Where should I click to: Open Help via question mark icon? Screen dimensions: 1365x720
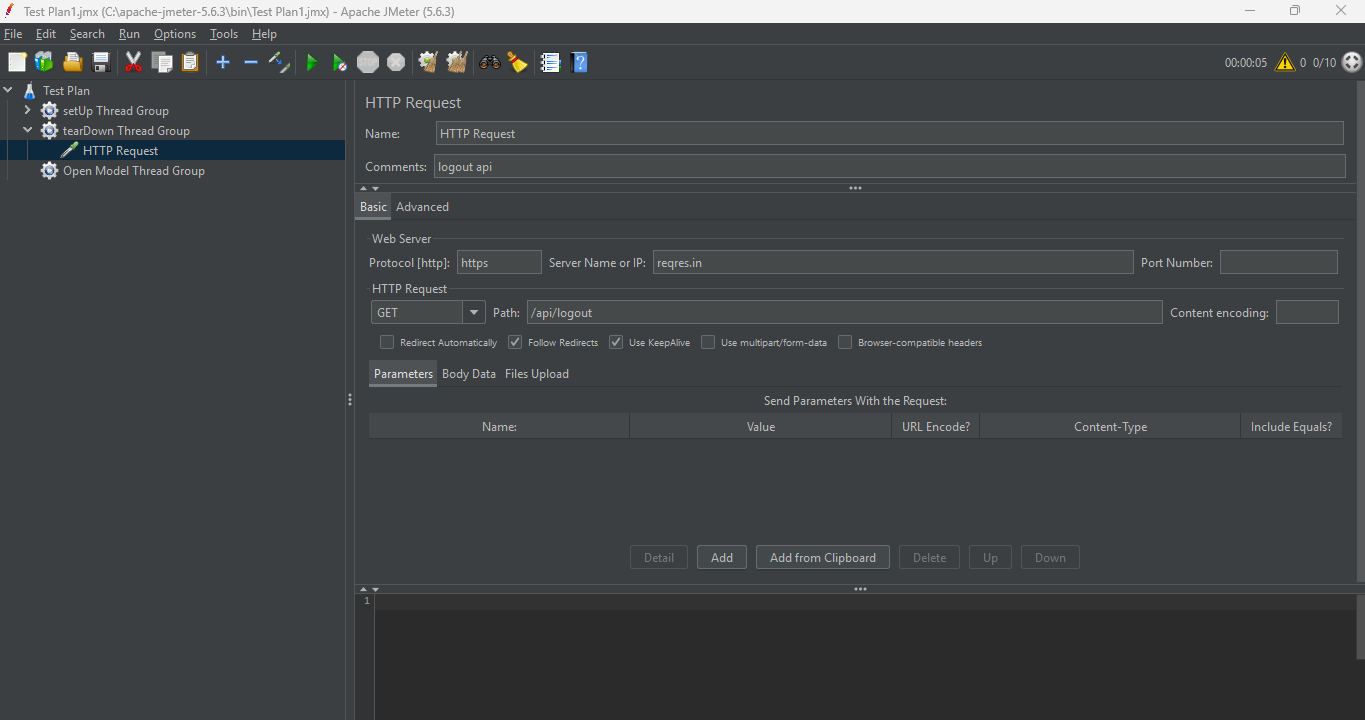tap(579, 62)
